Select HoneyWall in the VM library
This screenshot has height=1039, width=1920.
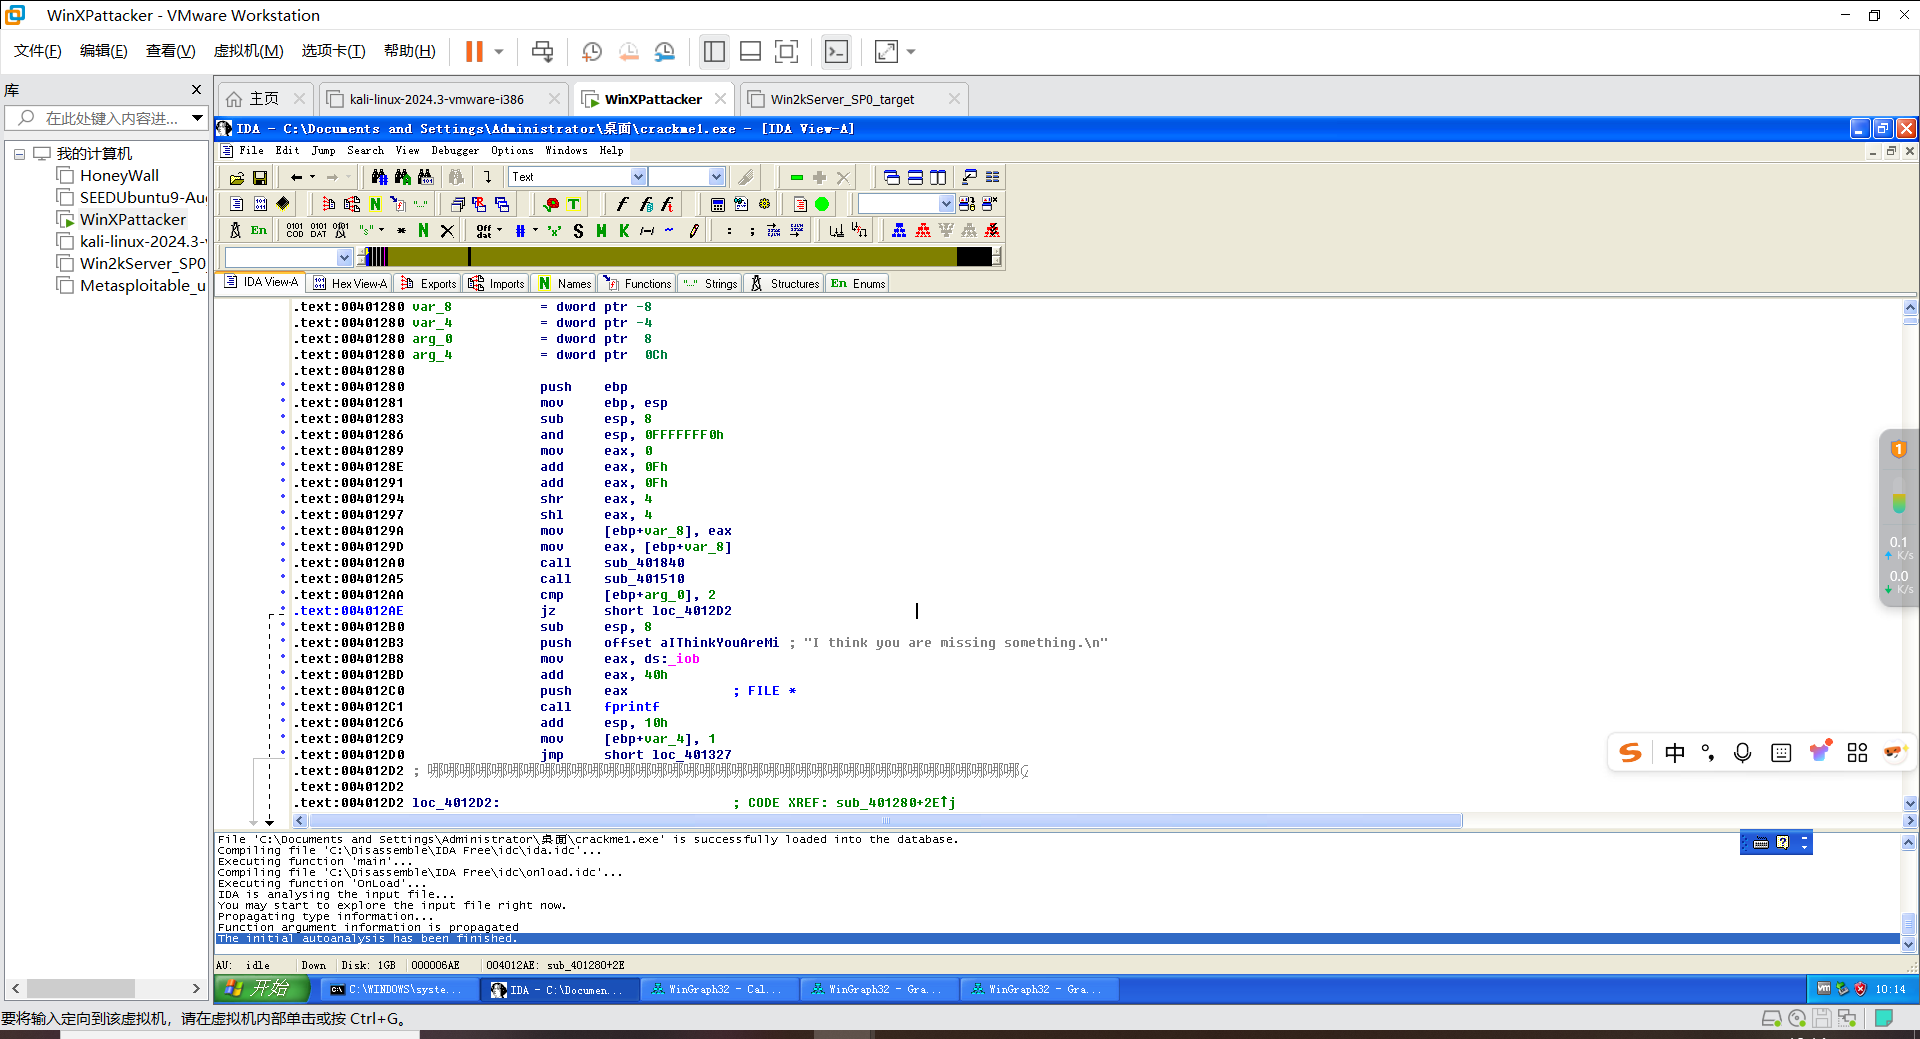click(x=119, y=176)
